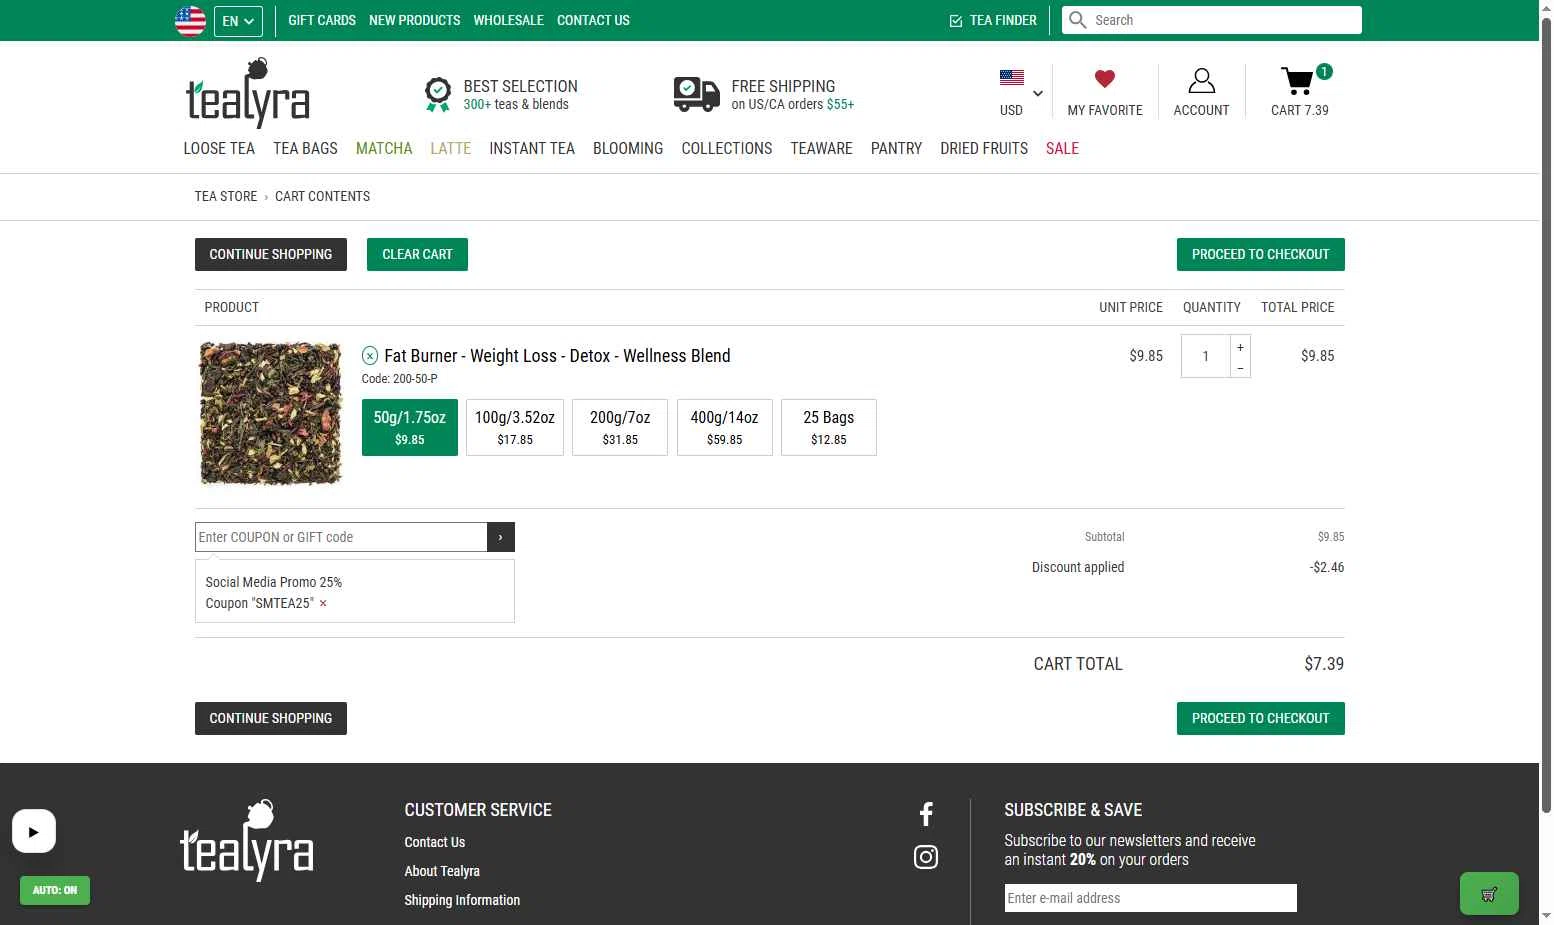Open Blooming menu item

coord(628,148)
